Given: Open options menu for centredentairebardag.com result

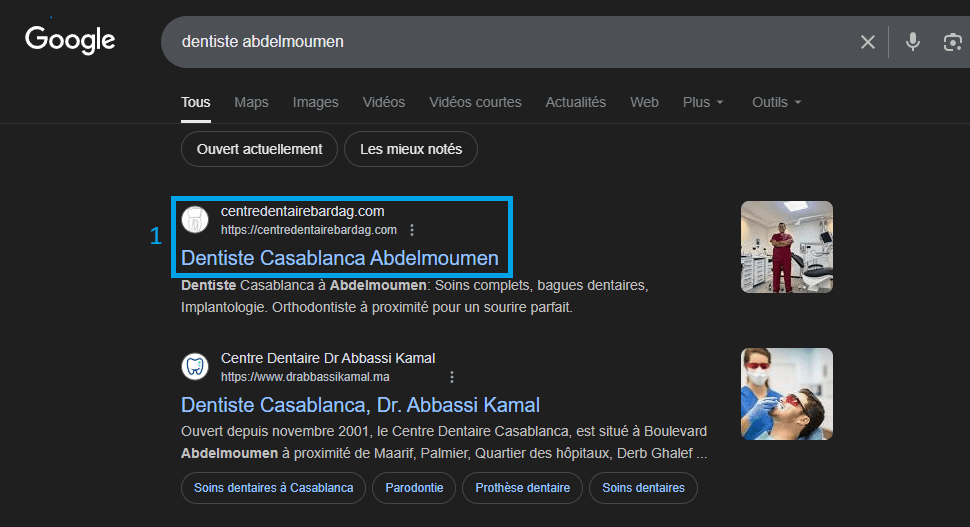Looking at the screenshot, I should point(412,230).
